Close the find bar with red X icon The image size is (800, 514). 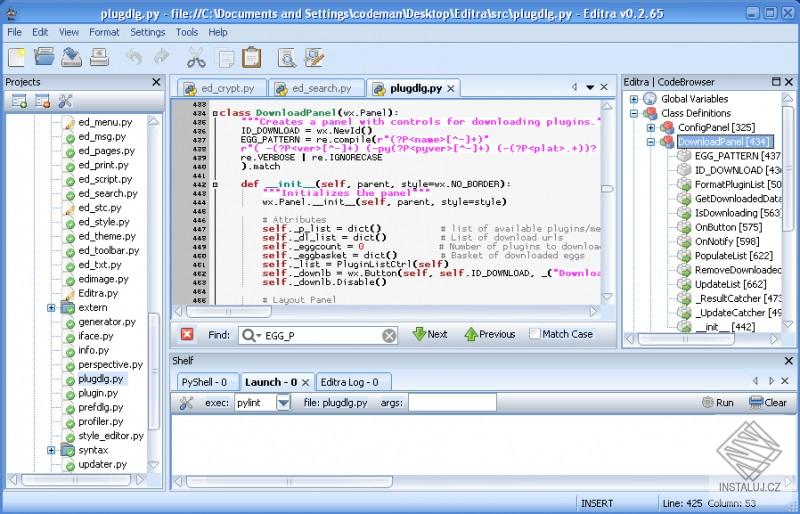click(x=187, y=334)
